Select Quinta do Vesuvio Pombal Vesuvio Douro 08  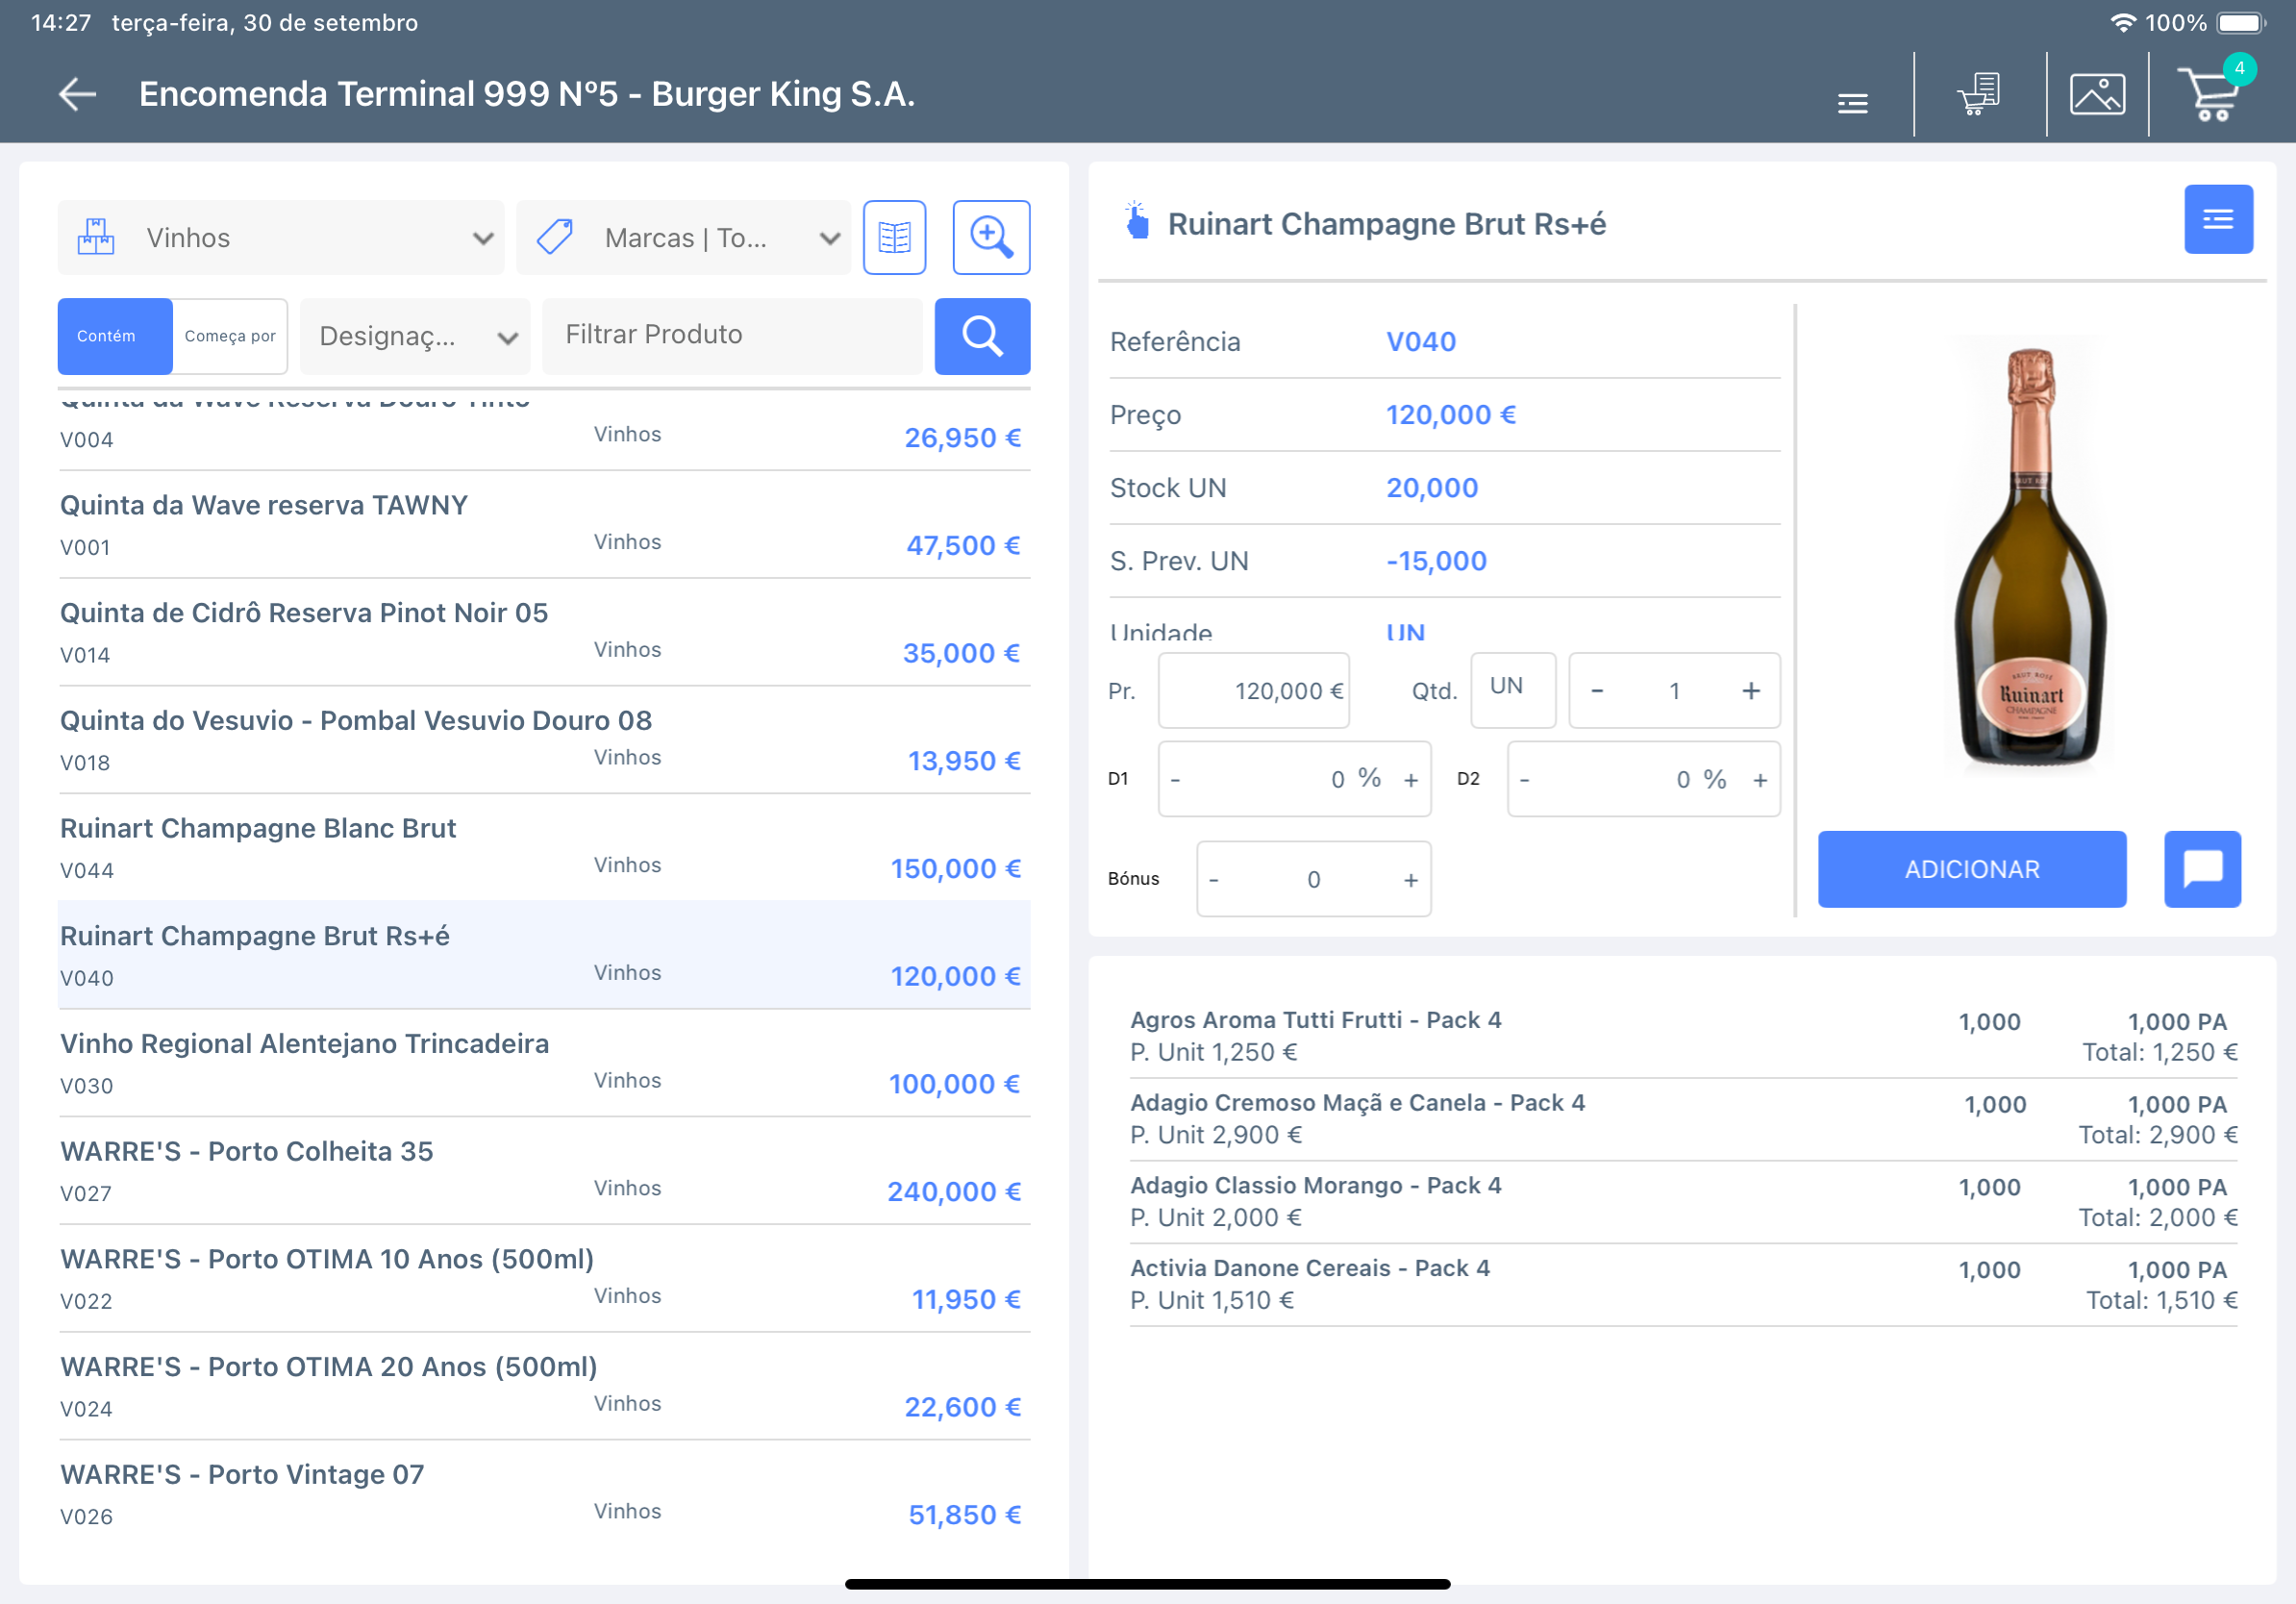click(x=544, y=741)
